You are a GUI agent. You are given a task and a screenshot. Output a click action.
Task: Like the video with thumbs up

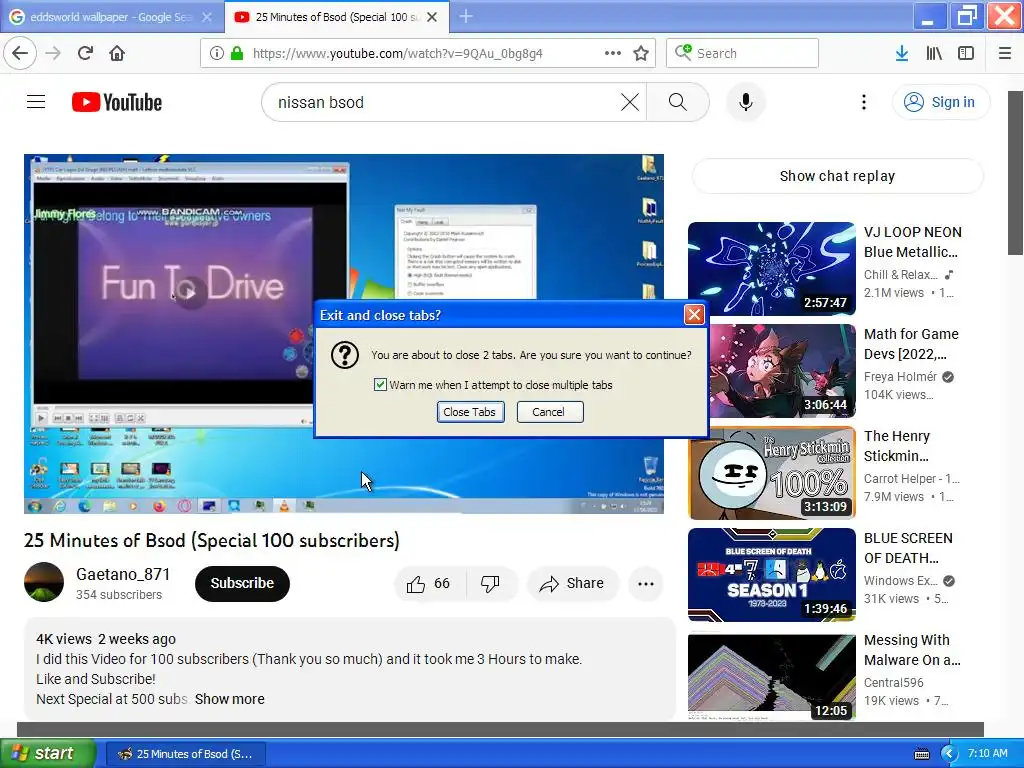(x=430, y=583)
